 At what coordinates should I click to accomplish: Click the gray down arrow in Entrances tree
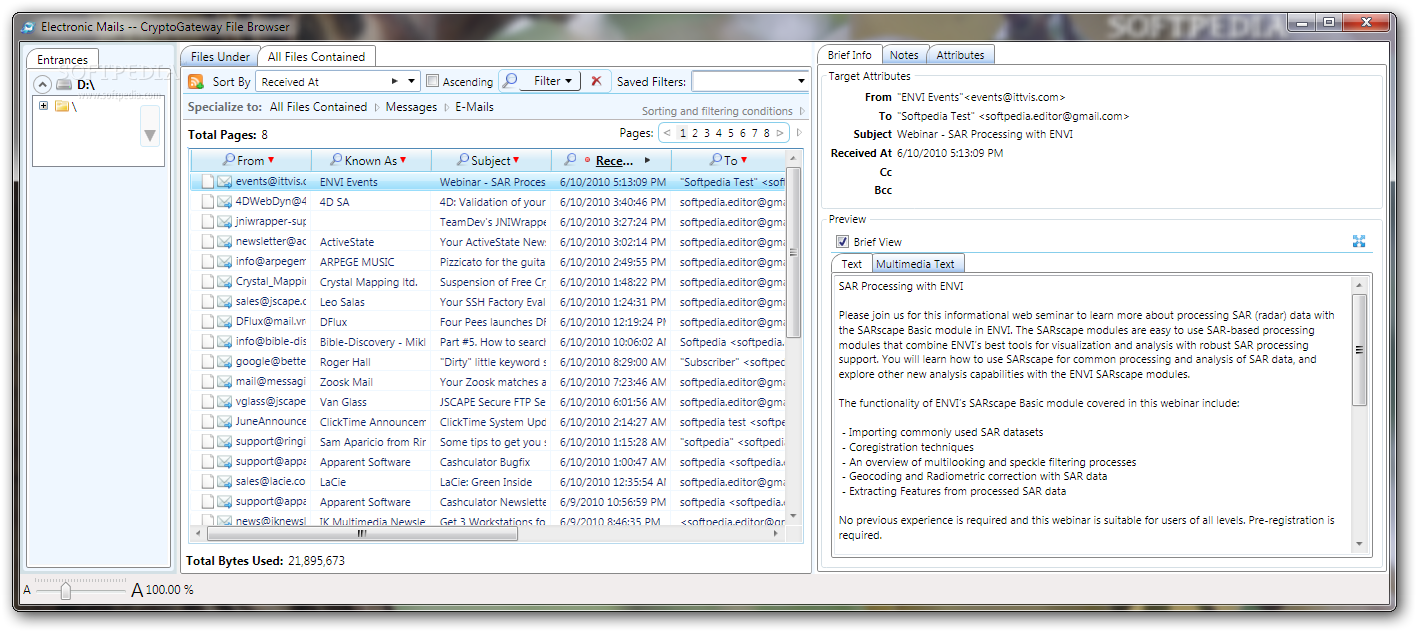coord(150,135)
